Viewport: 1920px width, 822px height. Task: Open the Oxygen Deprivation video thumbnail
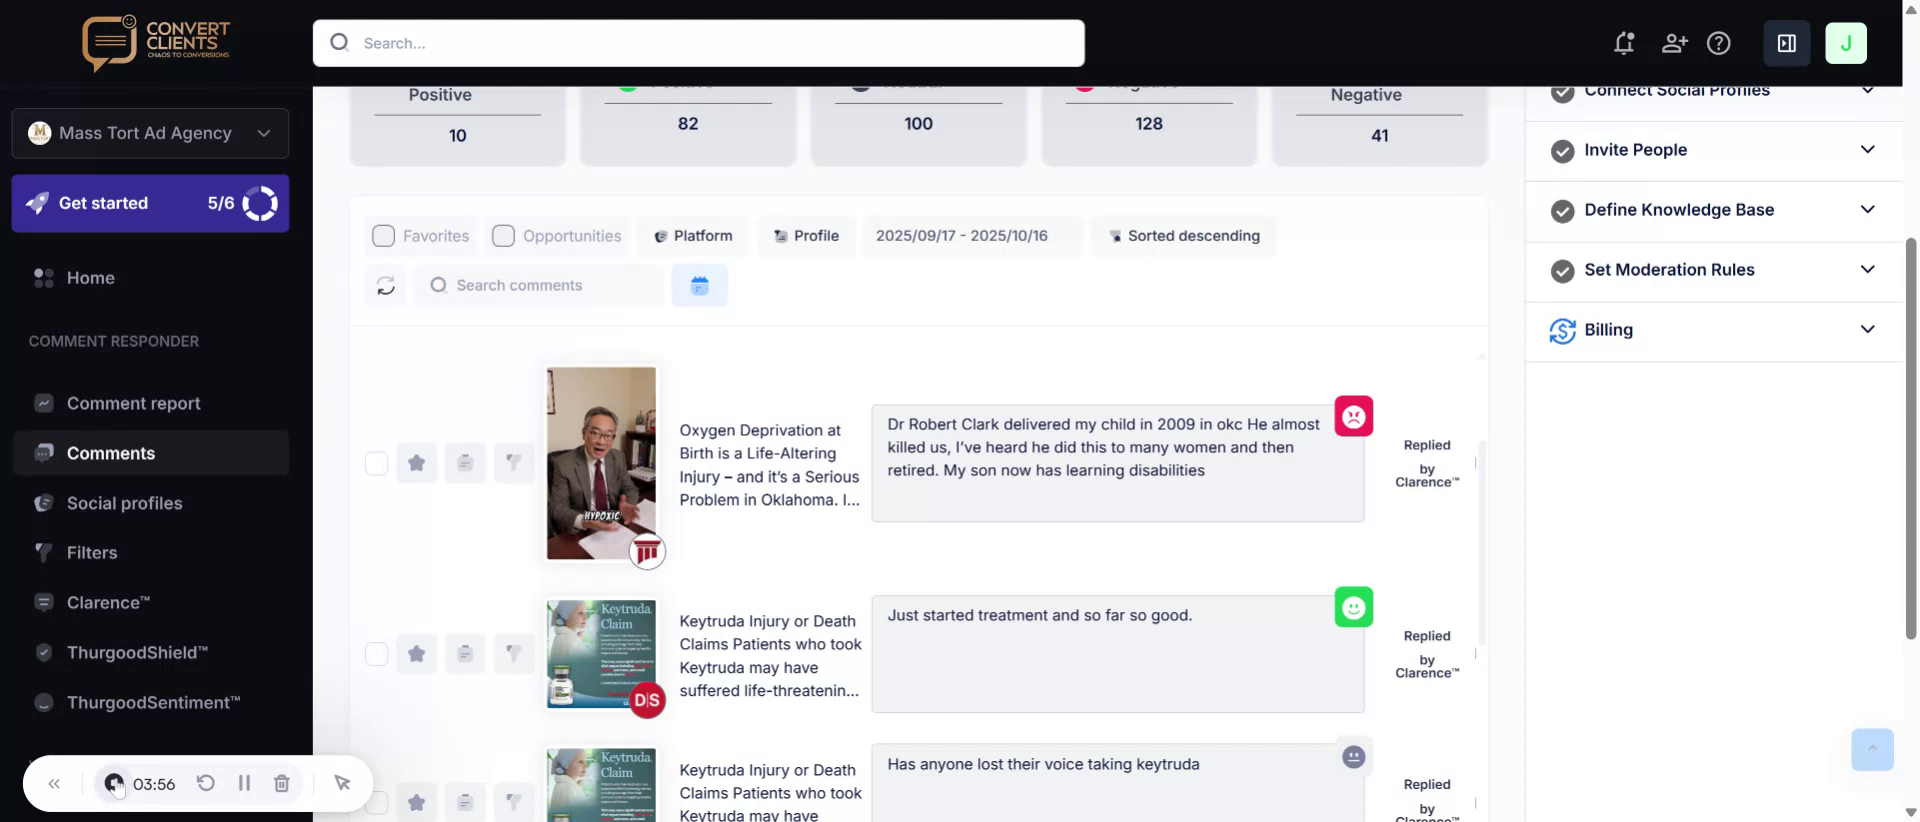601,463
